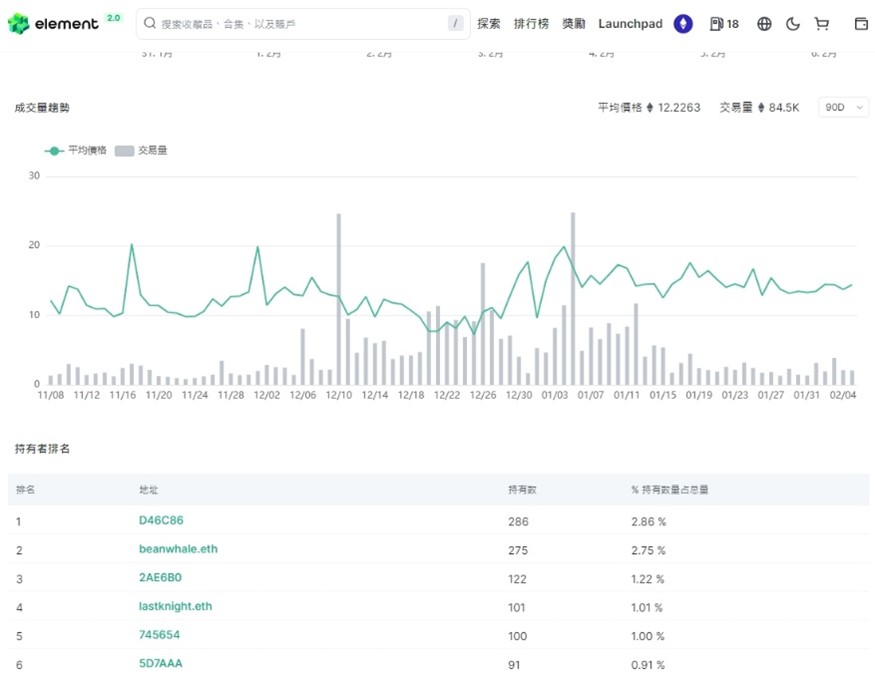This screenshot has height=676, width=875.
Task: Open the shopping cart
Action: tap(822, 24)
